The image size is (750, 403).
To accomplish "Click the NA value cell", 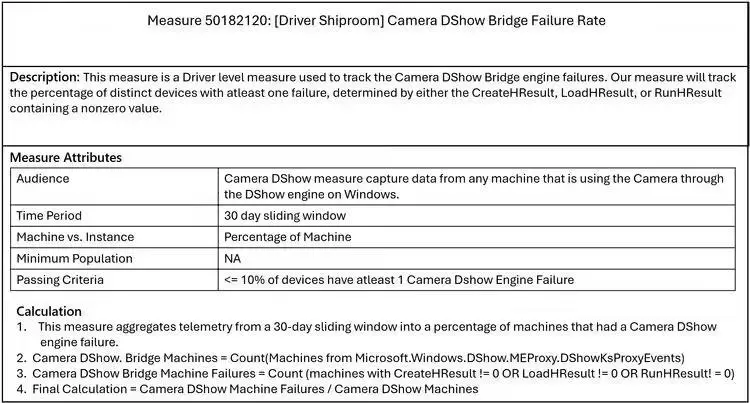I will point(233,258).
